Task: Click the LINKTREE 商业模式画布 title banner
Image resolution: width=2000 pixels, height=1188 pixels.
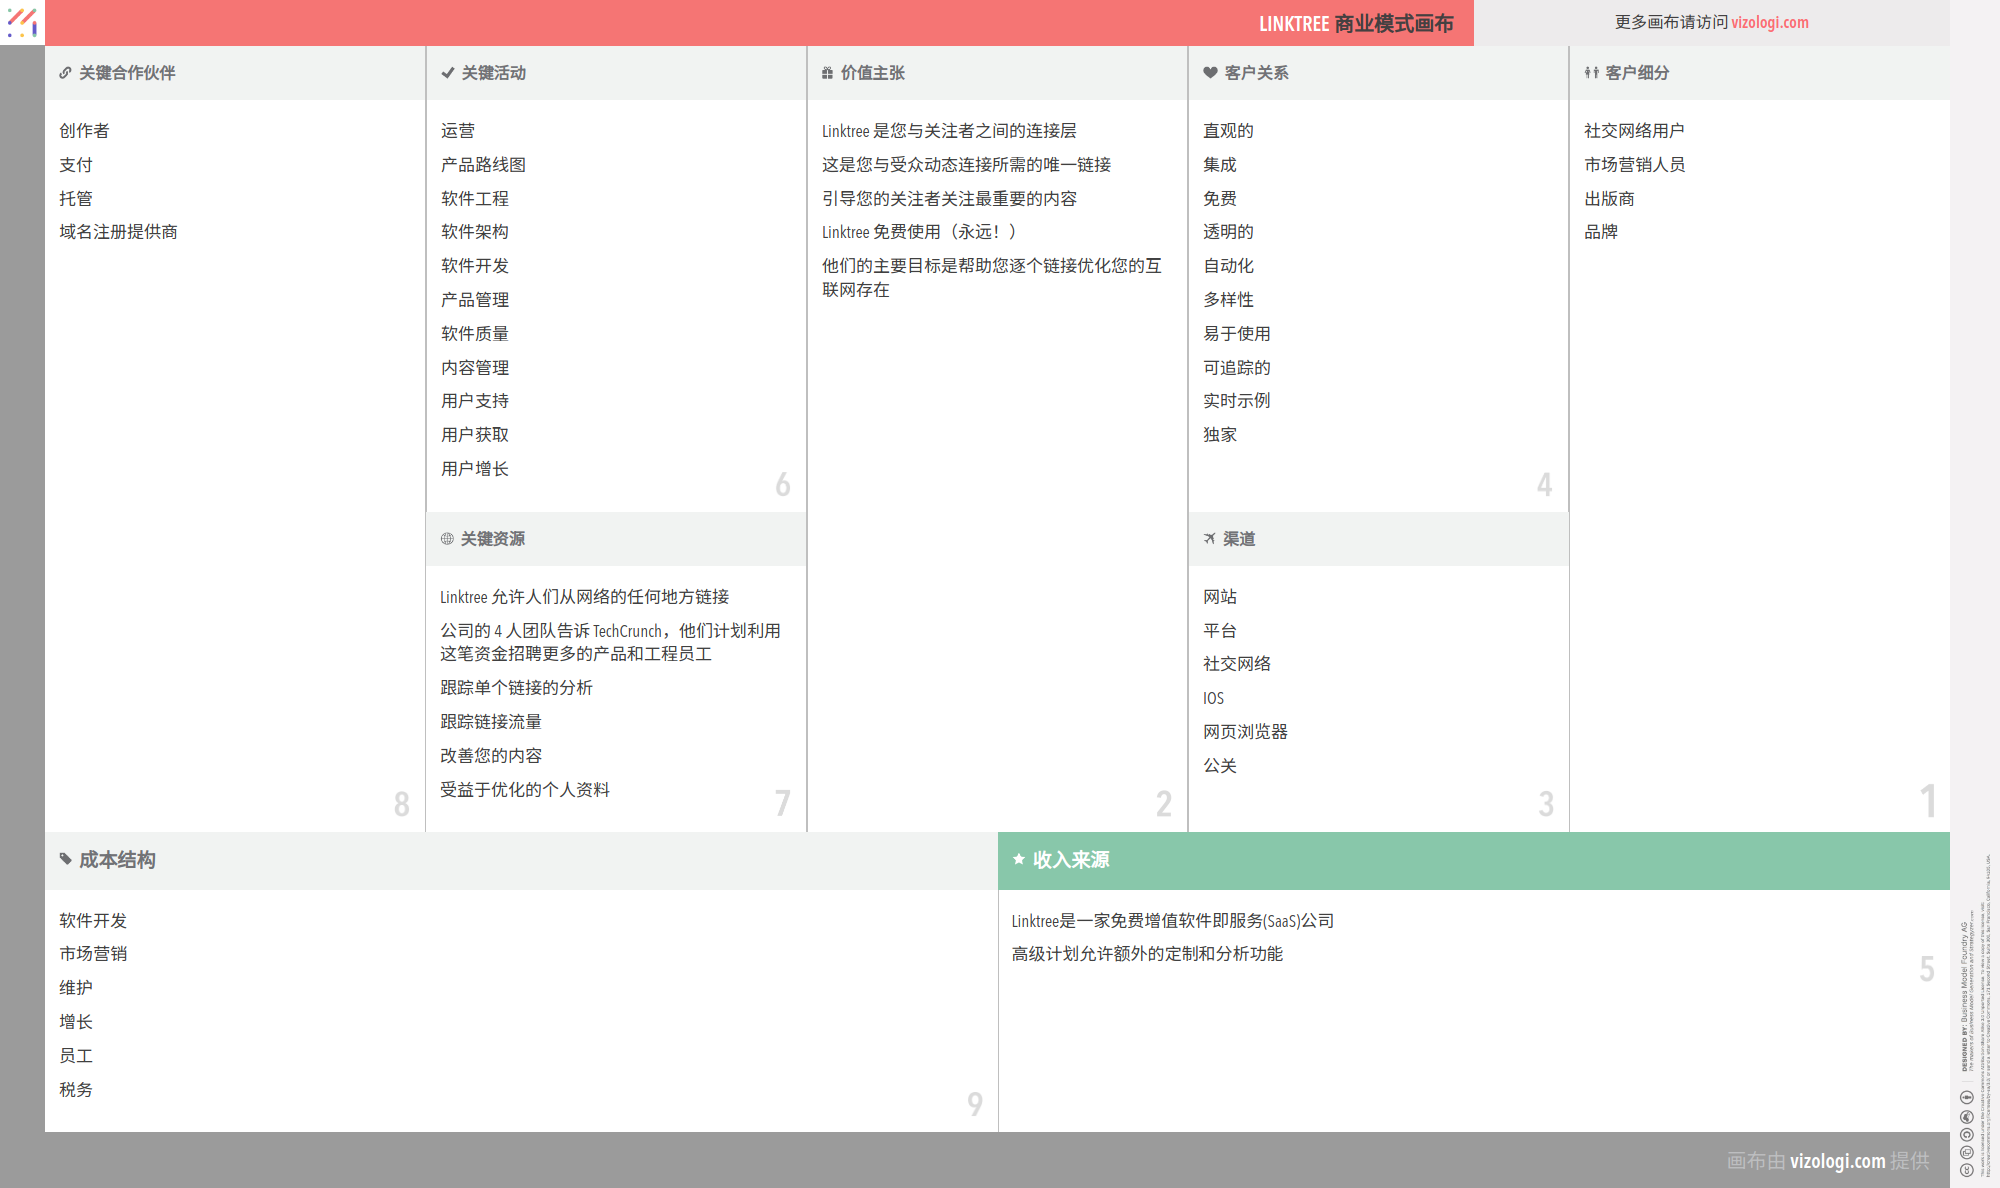Action: [1355, 23]
